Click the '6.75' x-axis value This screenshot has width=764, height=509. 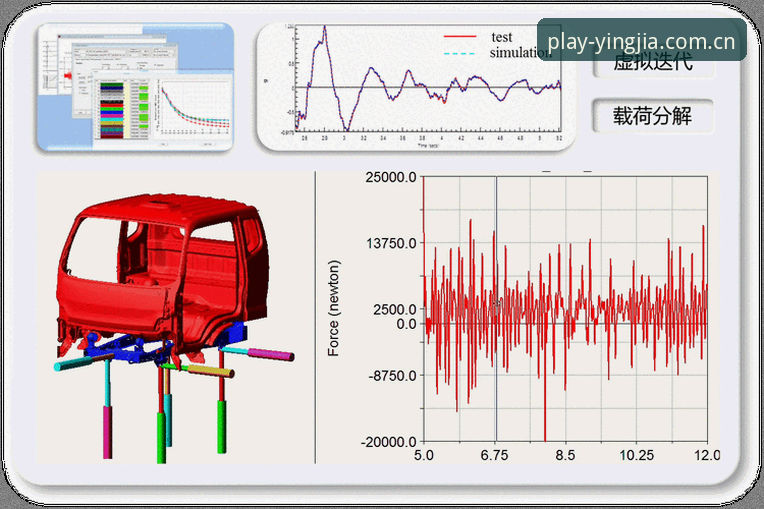[x=494, y=455]
